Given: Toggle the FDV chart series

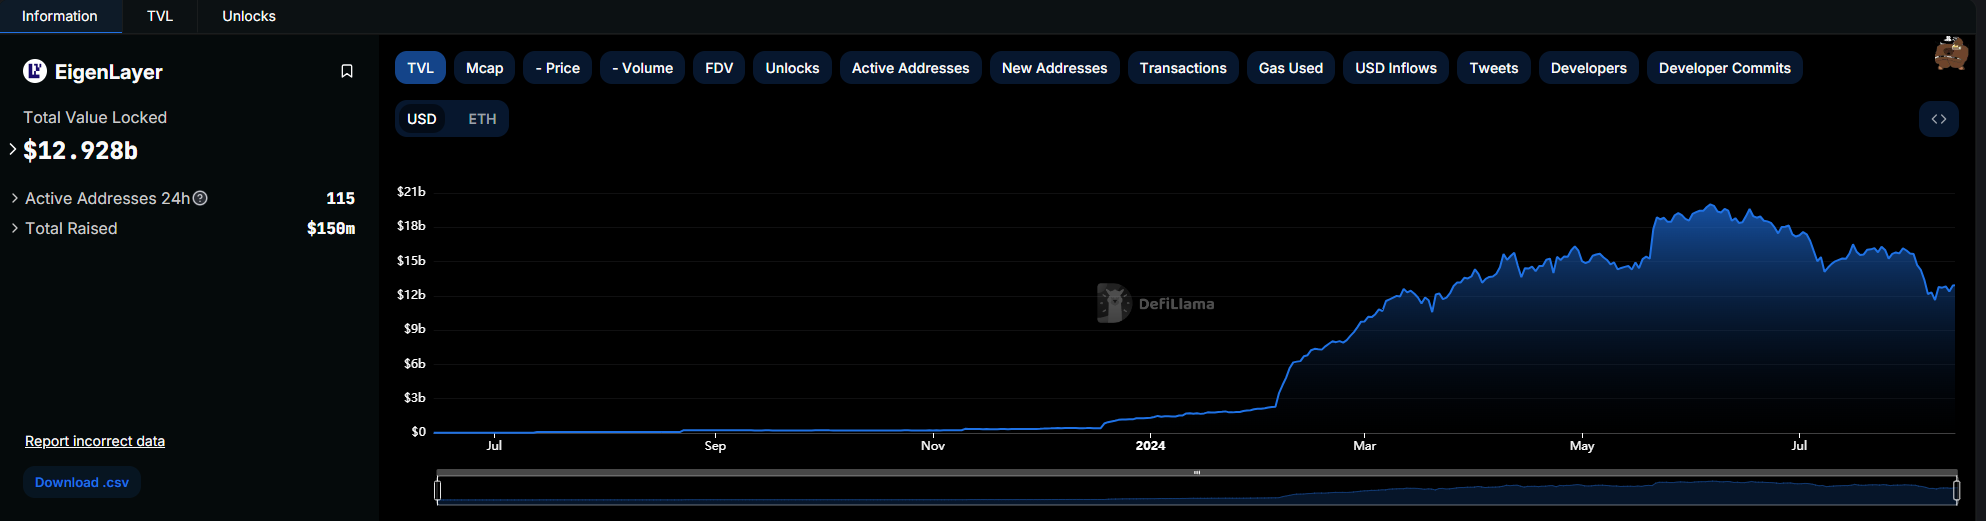Looking at the screenshot, I should 719,68.
